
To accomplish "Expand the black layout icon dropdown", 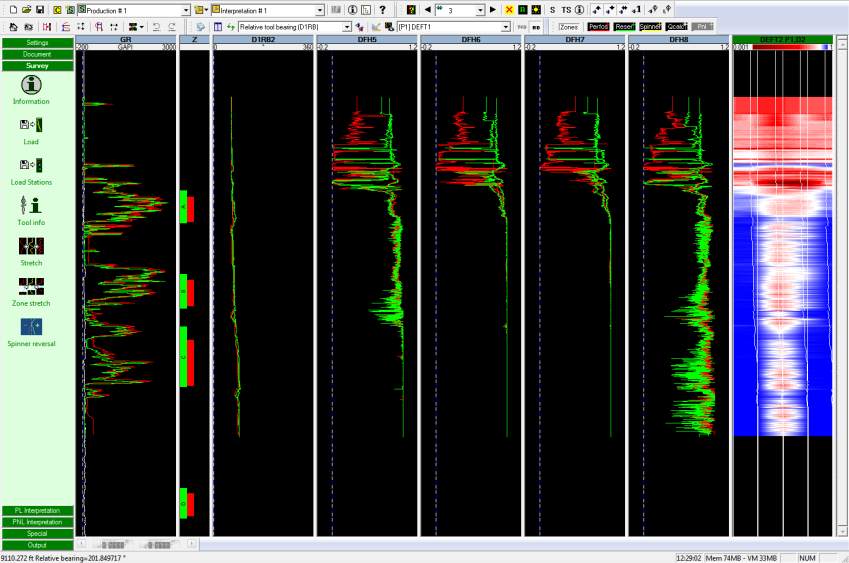I will [x=142, y=27].
